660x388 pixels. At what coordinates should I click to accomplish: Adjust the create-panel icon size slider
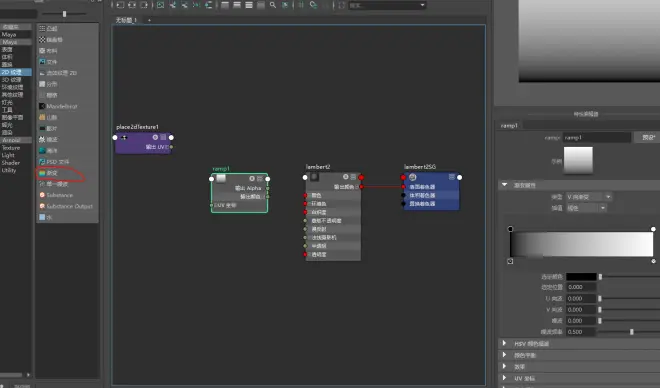(64, 14)
